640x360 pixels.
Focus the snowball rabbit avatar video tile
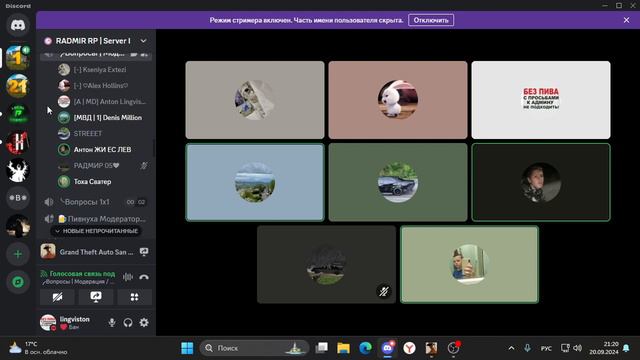pyautogui.click(x=398, y=100)
